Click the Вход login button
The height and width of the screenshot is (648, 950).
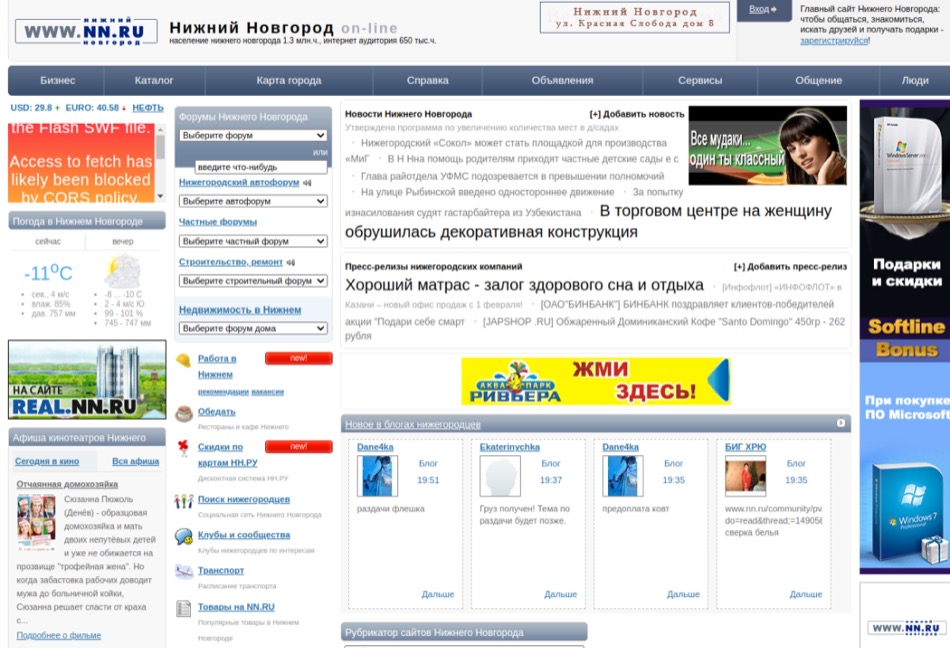click(x=763, y=10)
